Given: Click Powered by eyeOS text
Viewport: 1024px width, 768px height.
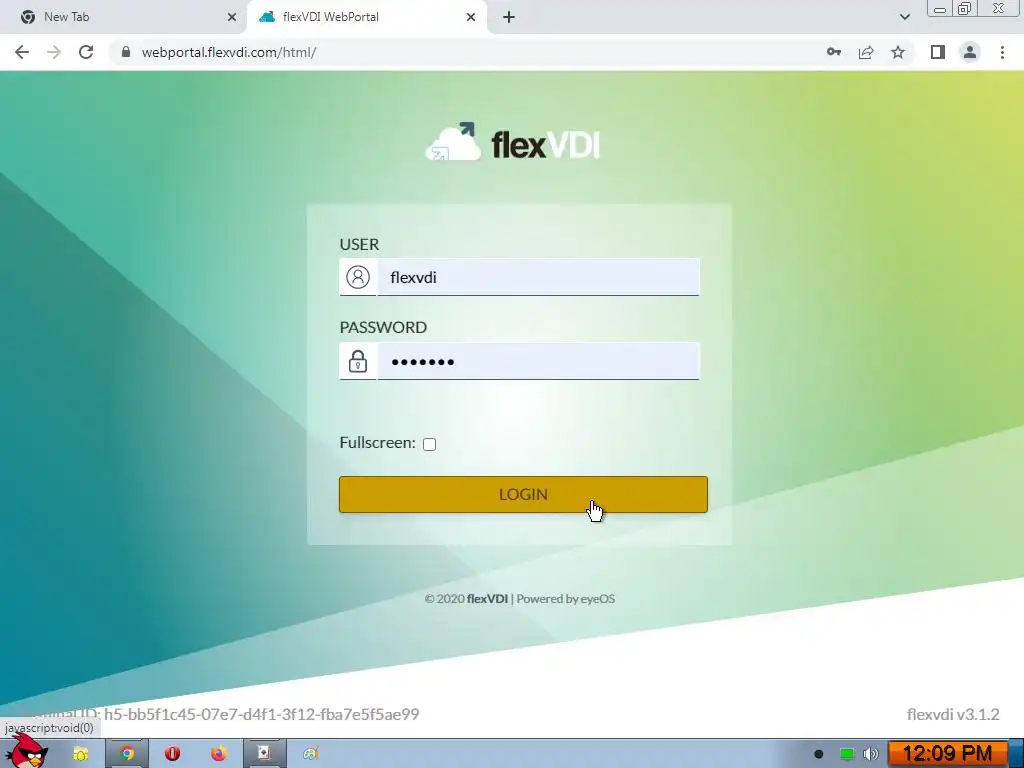Looking at the screenshot, I should (566, 599).
